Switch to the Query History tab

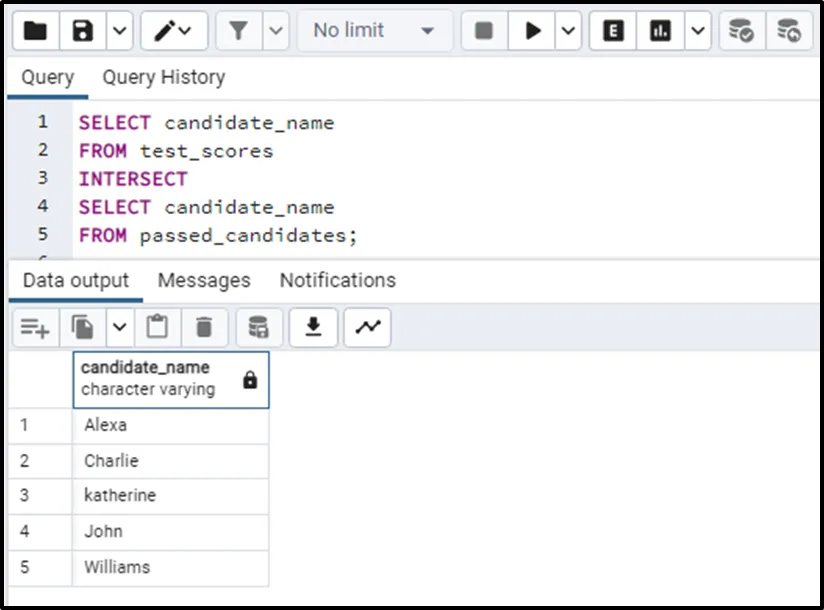pos(163,77)
